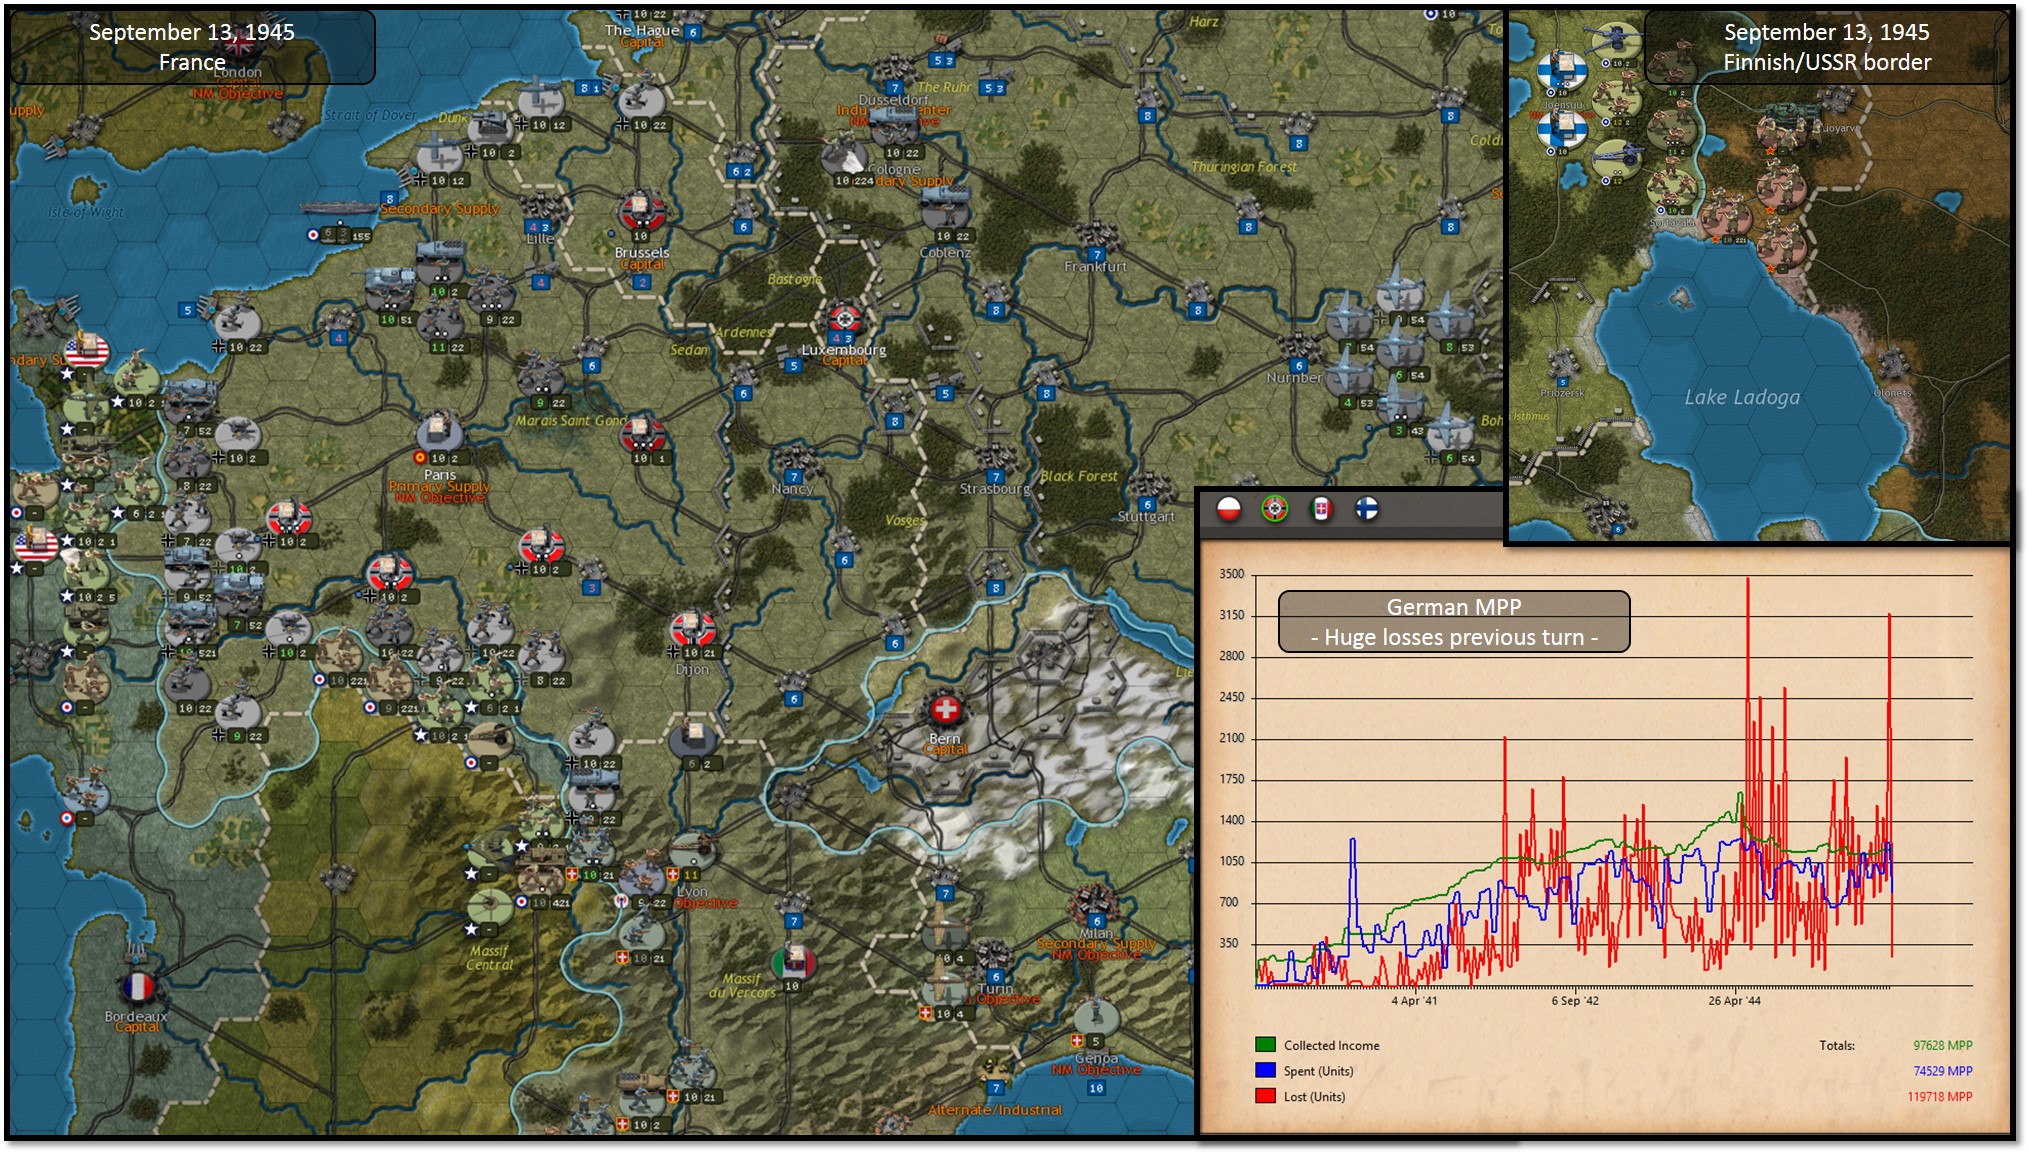This screenshot has width=2029, height=1154.
Task: Click the Collected Income green legend swatch
Action: pyautogui.click(x=1265, y=1045)
